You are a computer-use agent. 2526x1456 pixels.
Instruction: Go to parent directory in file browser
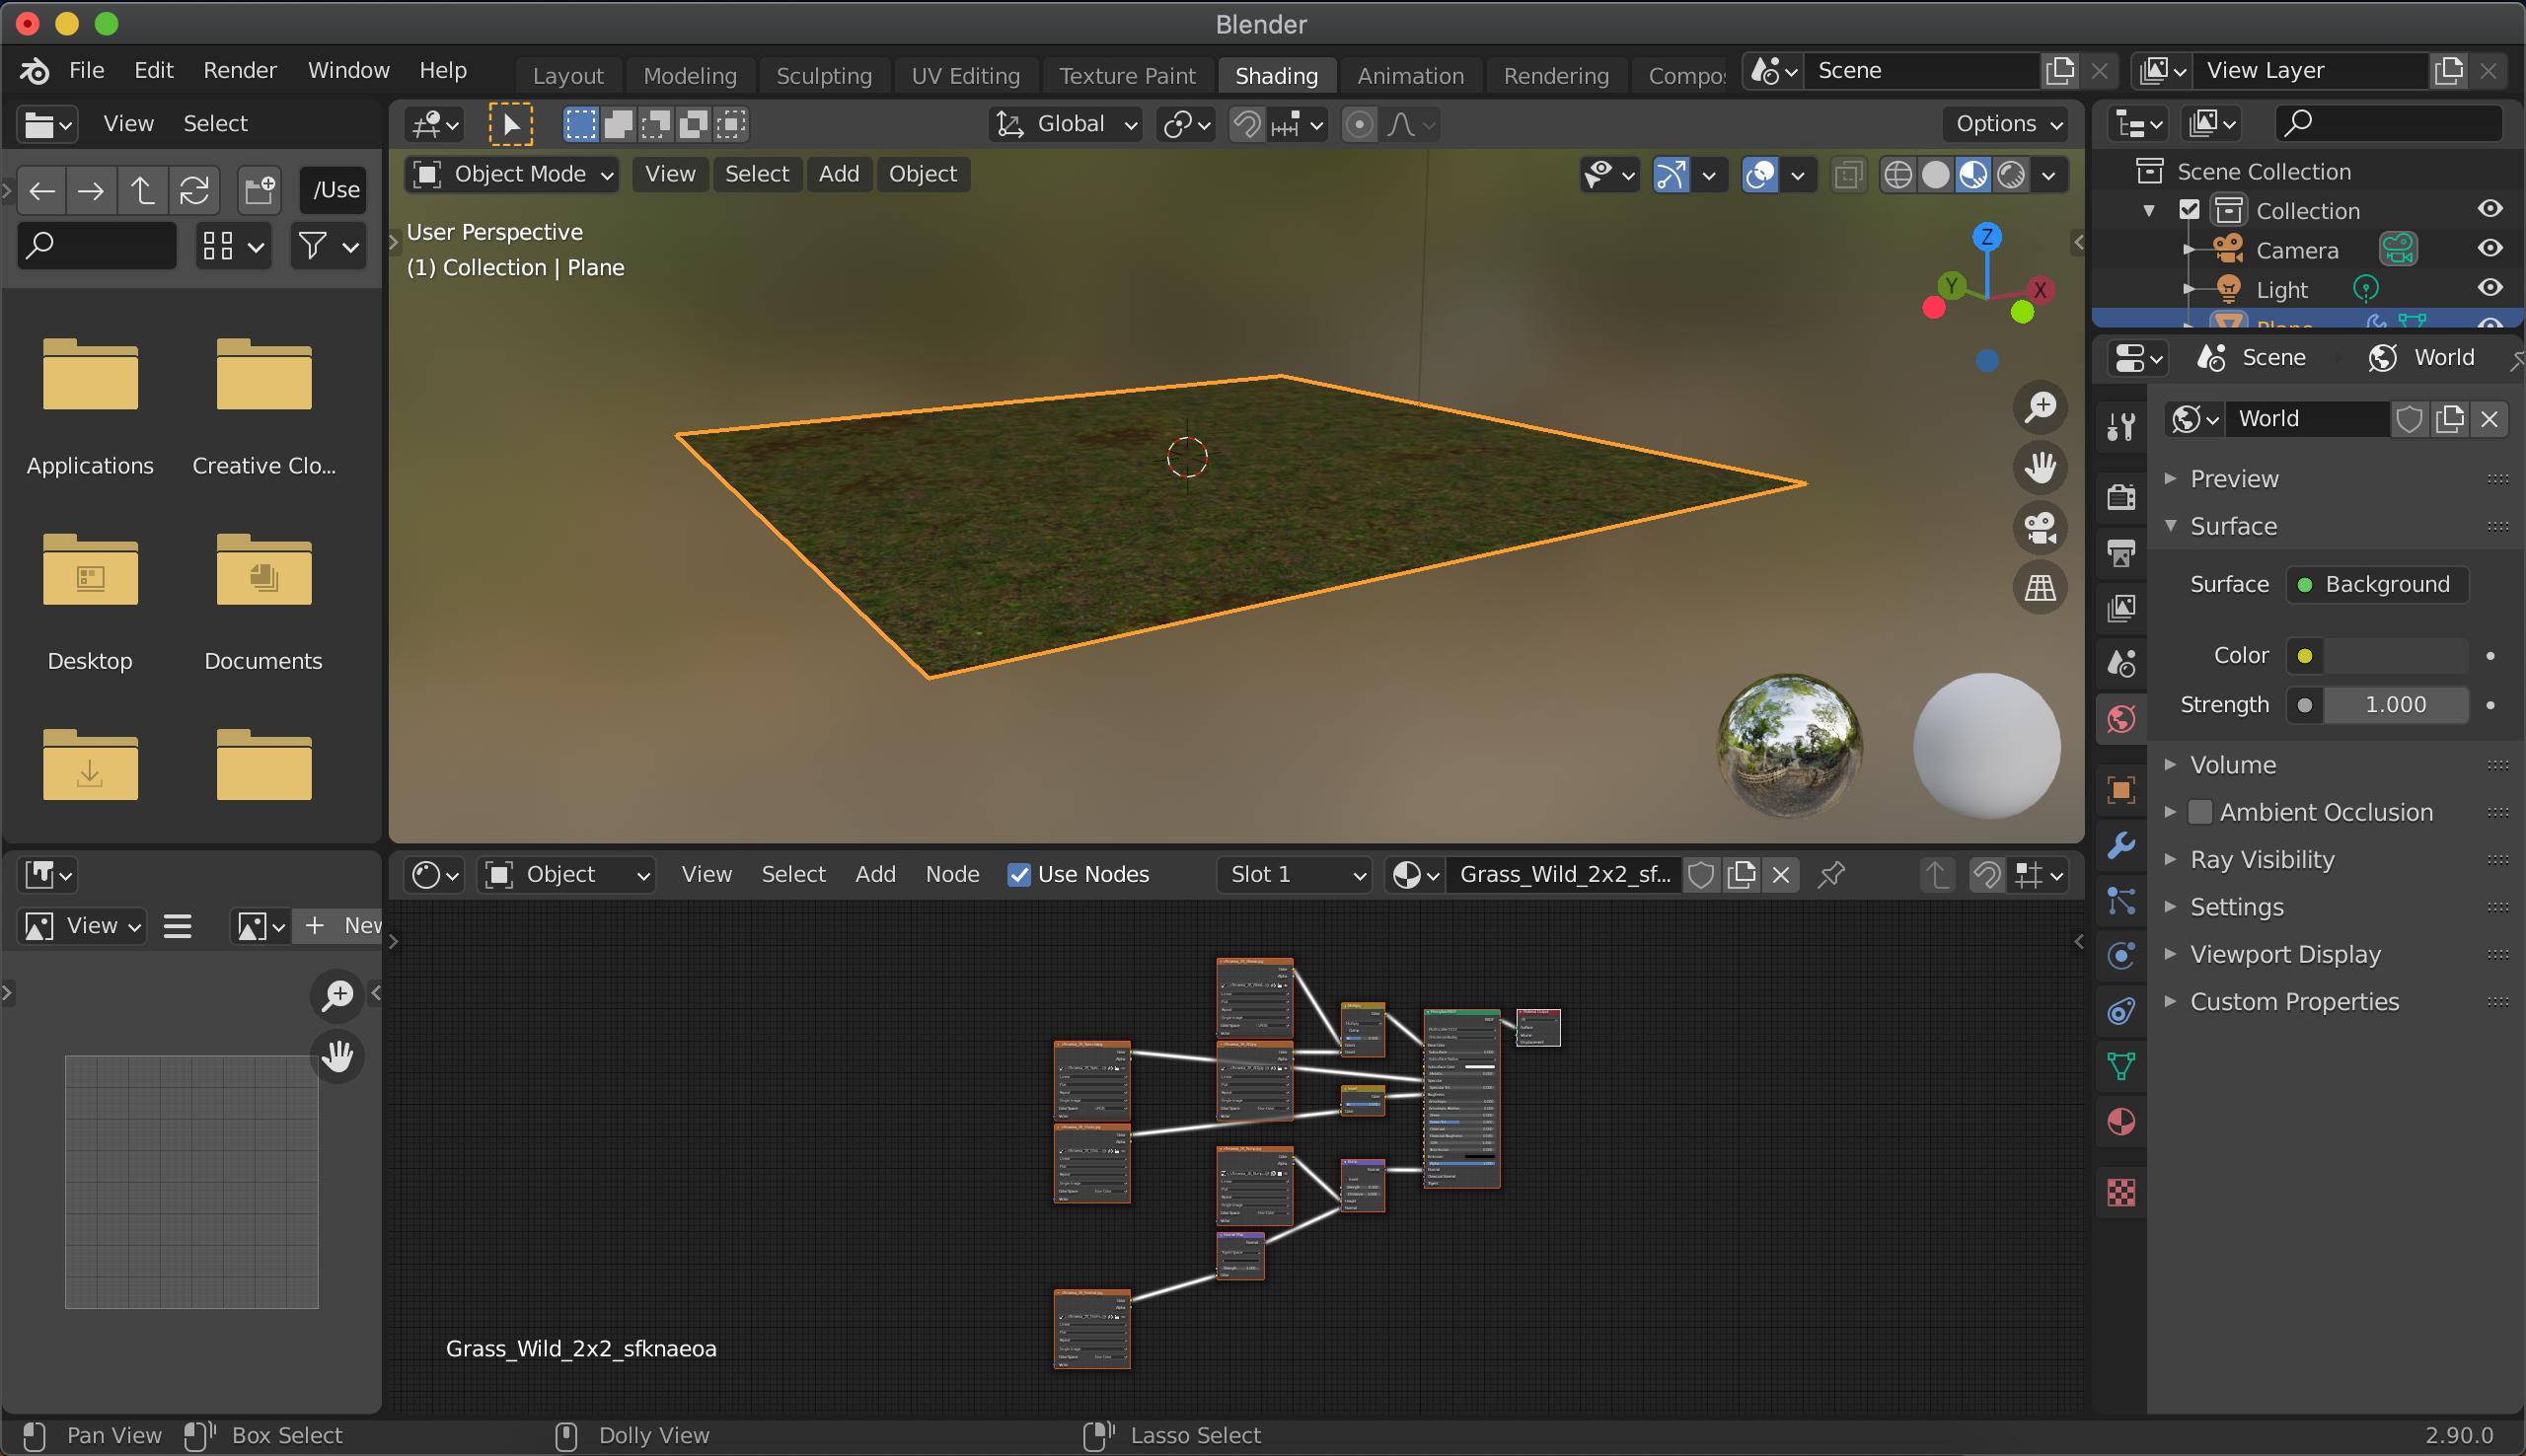(x=142, y=190)
